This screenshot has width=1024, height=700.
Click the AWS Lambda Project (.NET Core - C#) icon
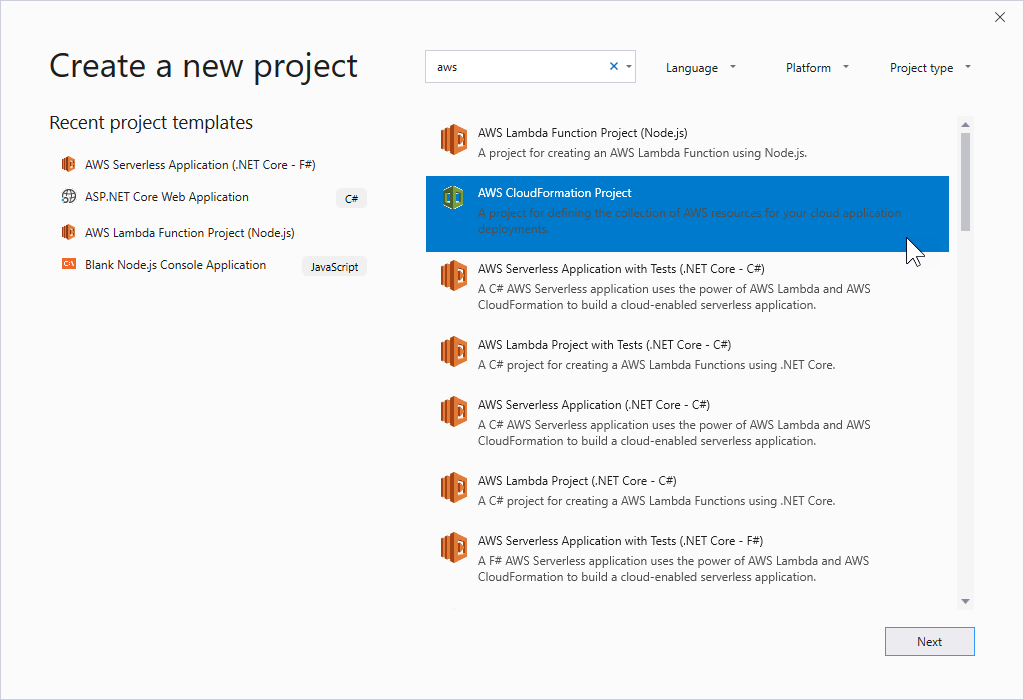(454, 487)
